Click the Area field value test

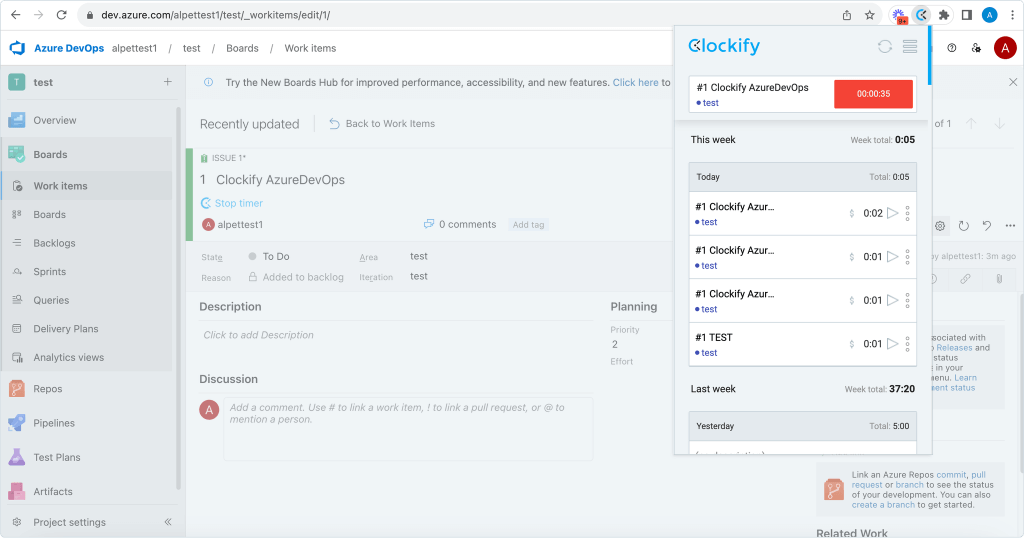pyautogui.click(x=419, y=256)
